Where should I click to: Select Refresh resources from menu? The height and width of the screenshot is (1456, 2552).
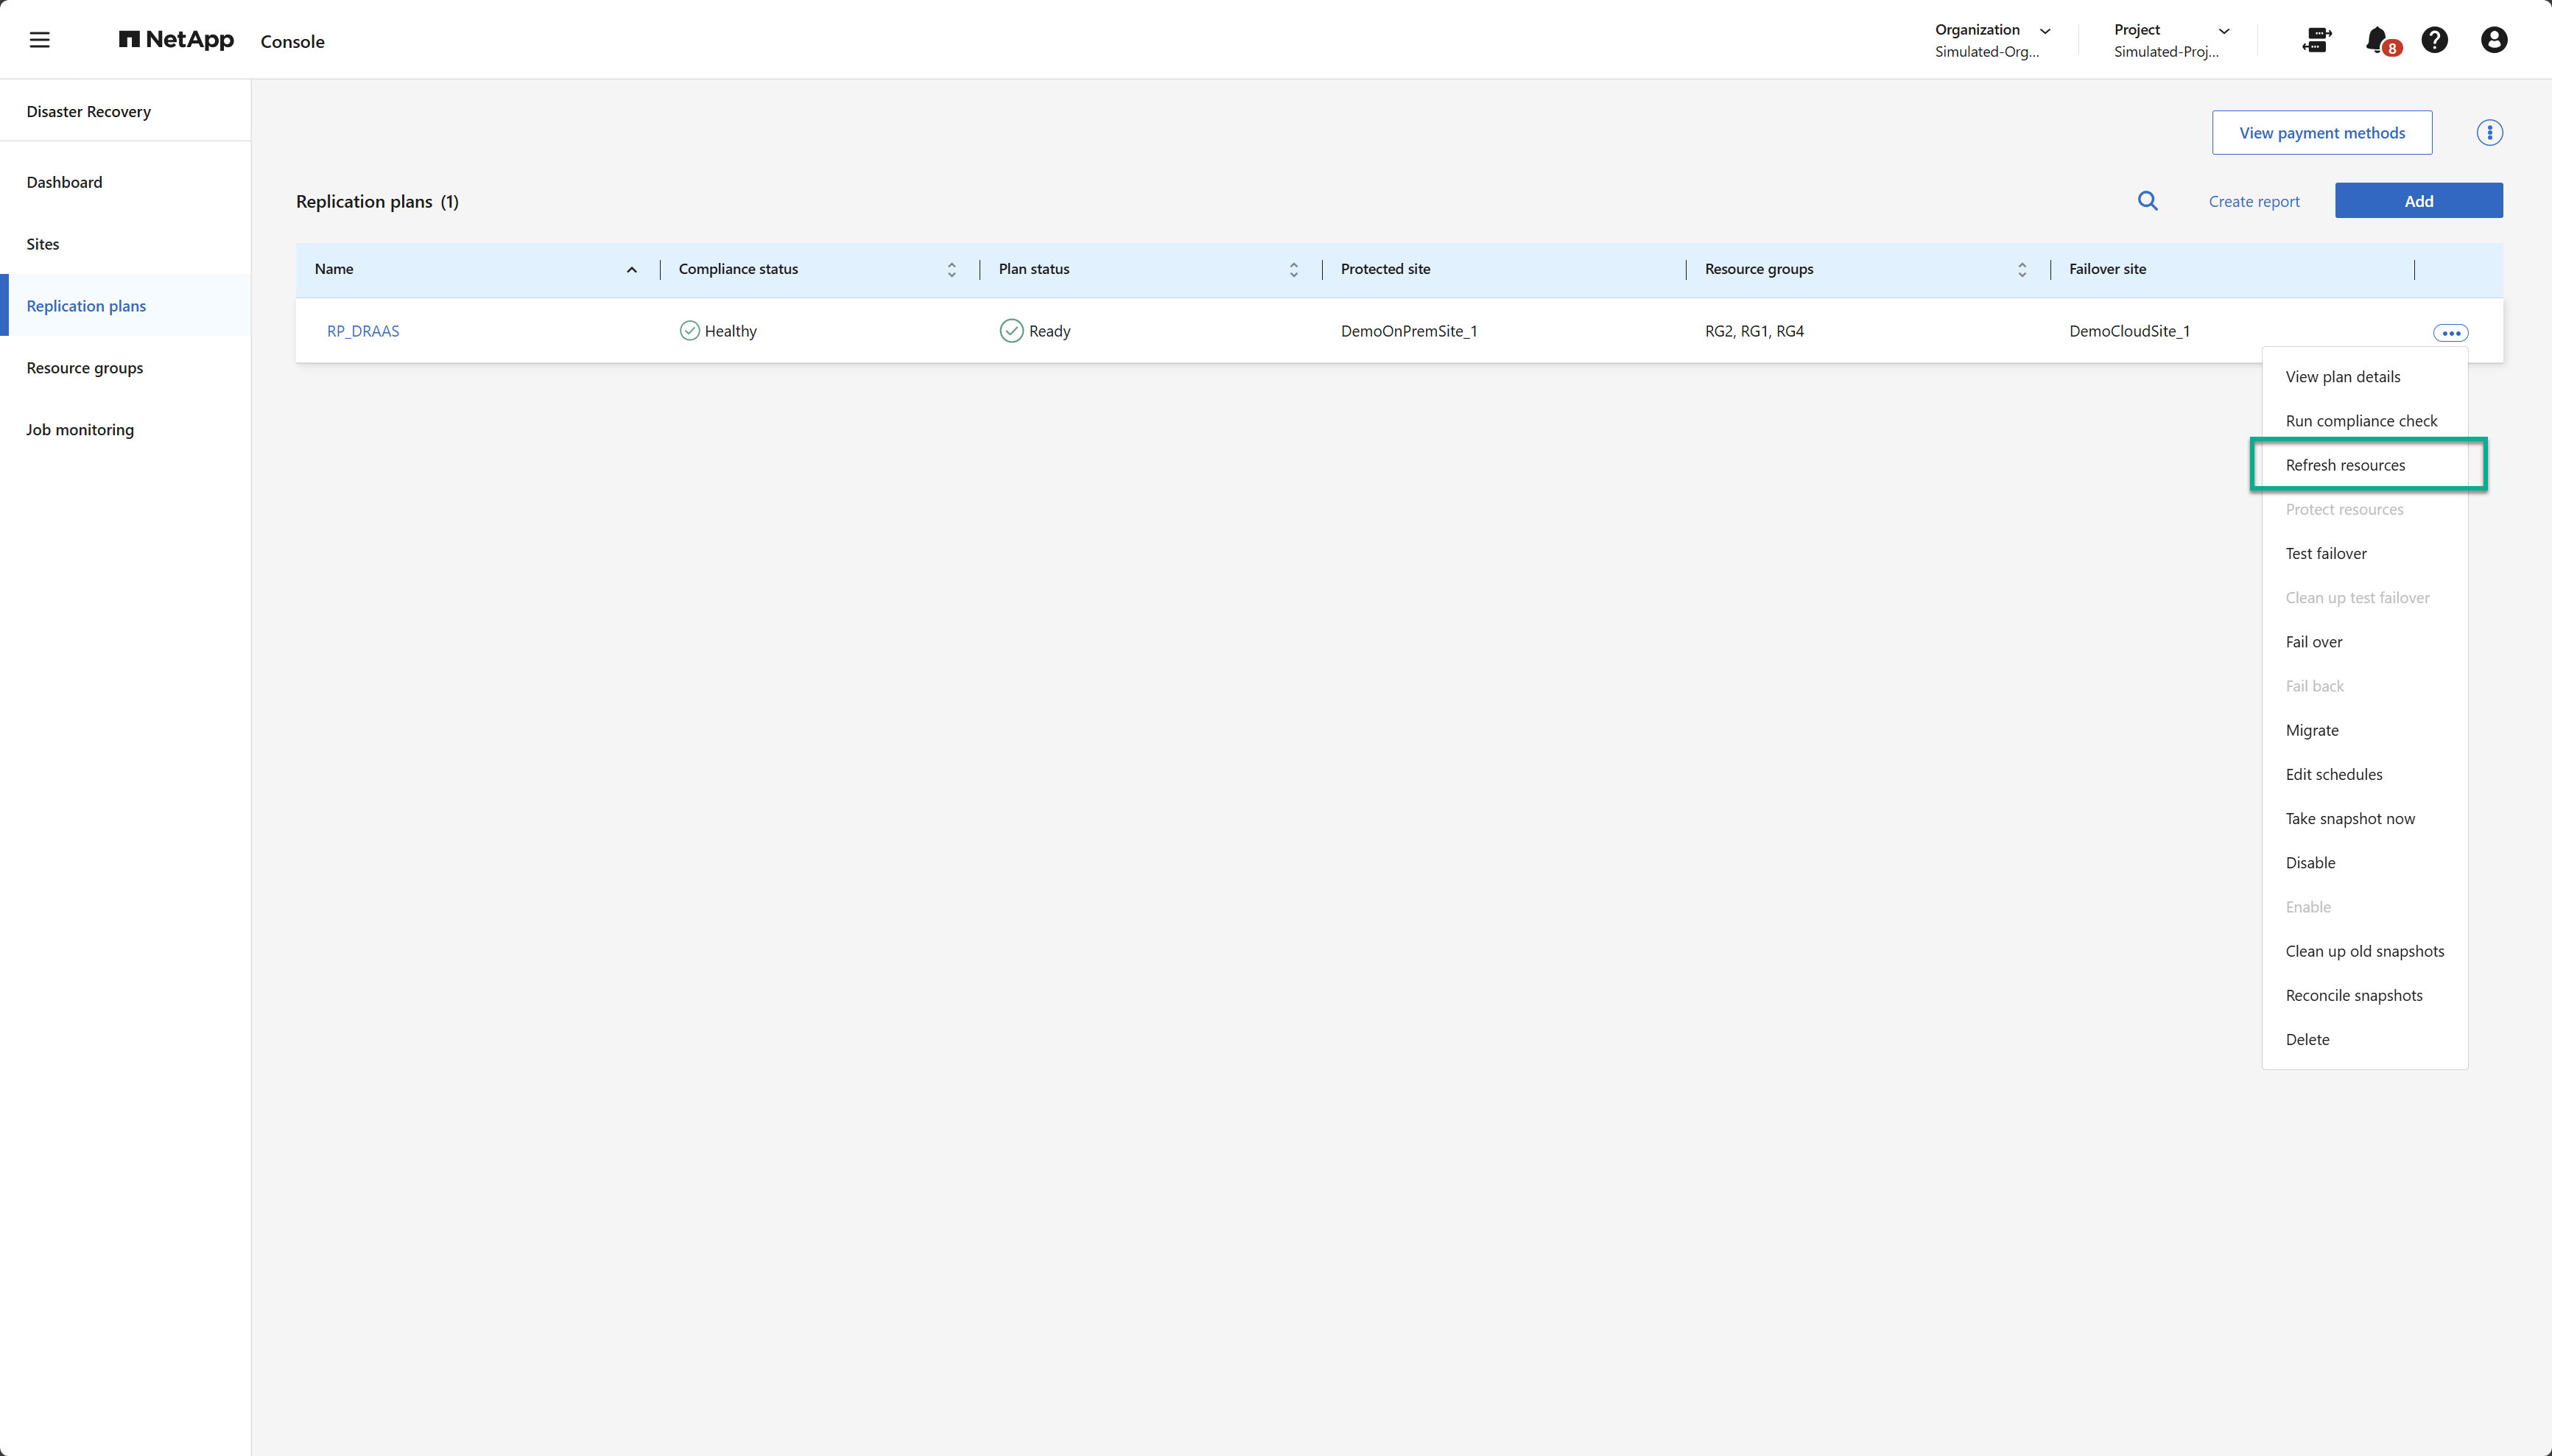pyautogui.click(x=2345, y=465)
